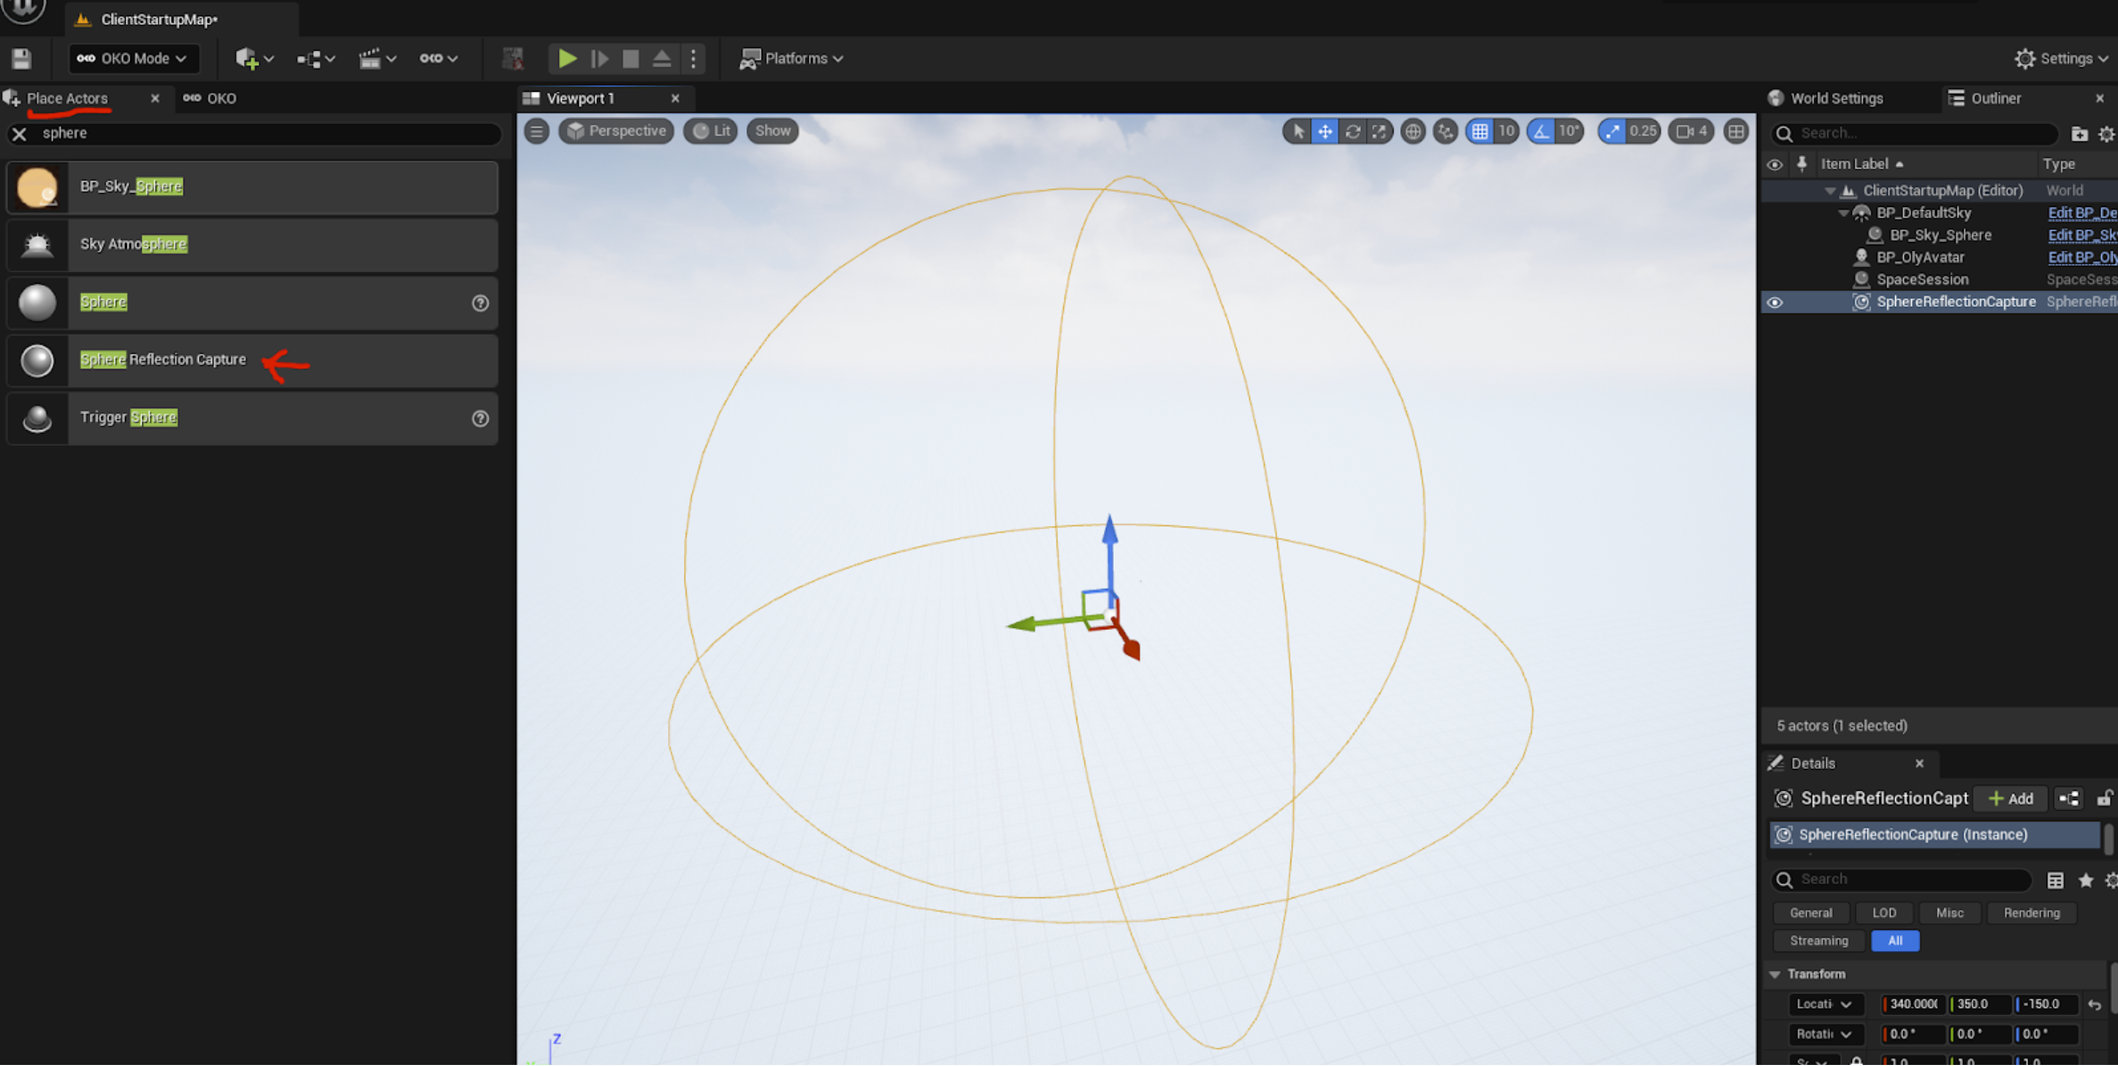
Task: Click the Play button in the toolbar
Action: [567, 59]
